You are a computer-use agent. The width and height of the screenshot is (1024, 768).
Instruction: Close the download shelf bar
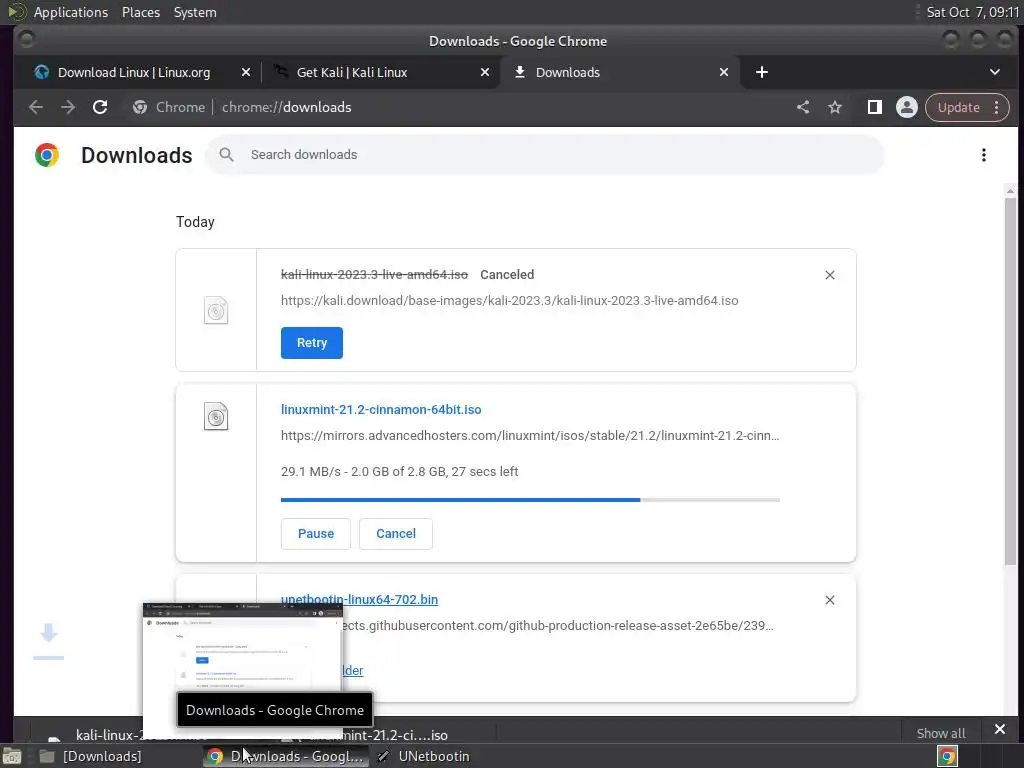point(1000,729)
